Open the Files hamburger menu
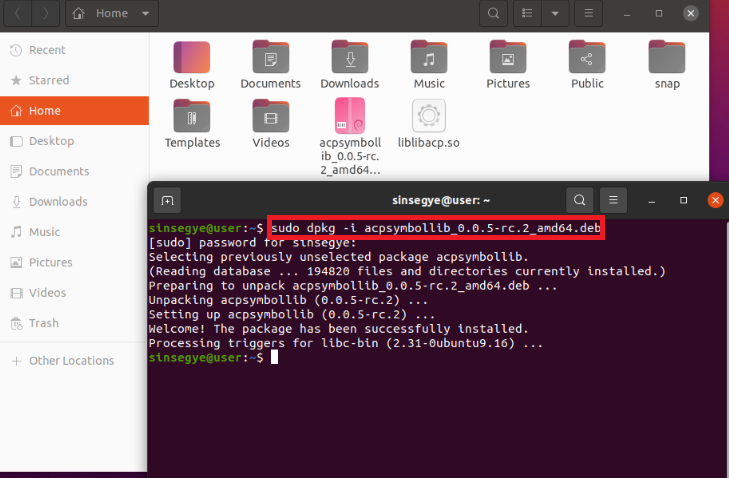The width and height of the screenshot is (729, 478). point(589,13)
